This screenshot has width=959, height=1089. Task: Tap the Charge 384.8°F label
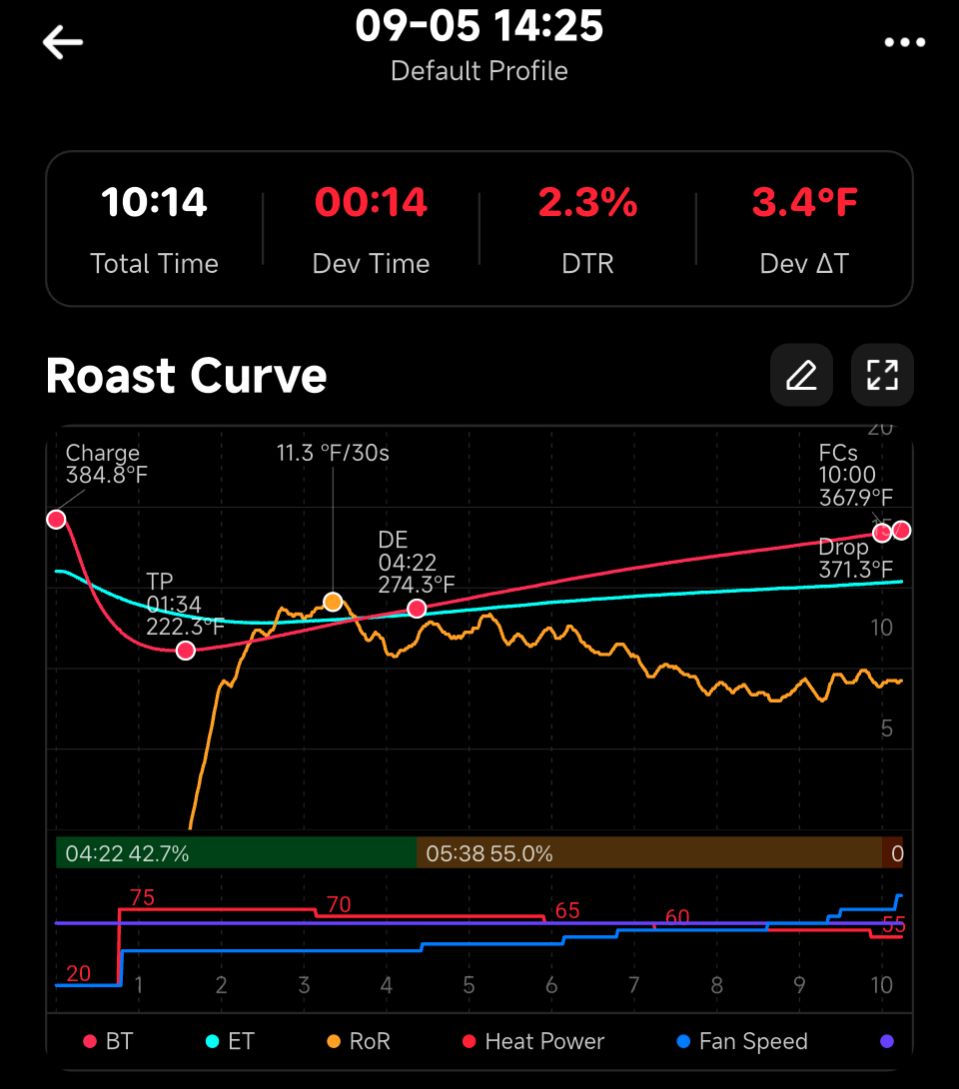coord(106,464)
